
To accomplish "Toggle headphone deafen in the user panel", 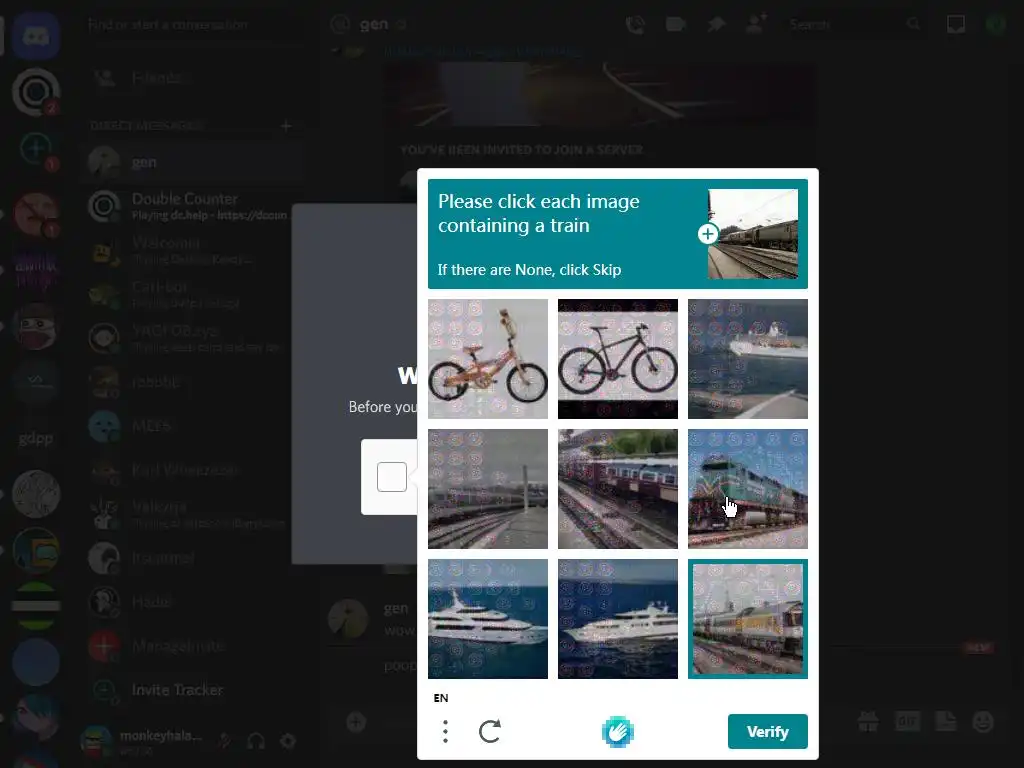I will (x=256, y=741).
